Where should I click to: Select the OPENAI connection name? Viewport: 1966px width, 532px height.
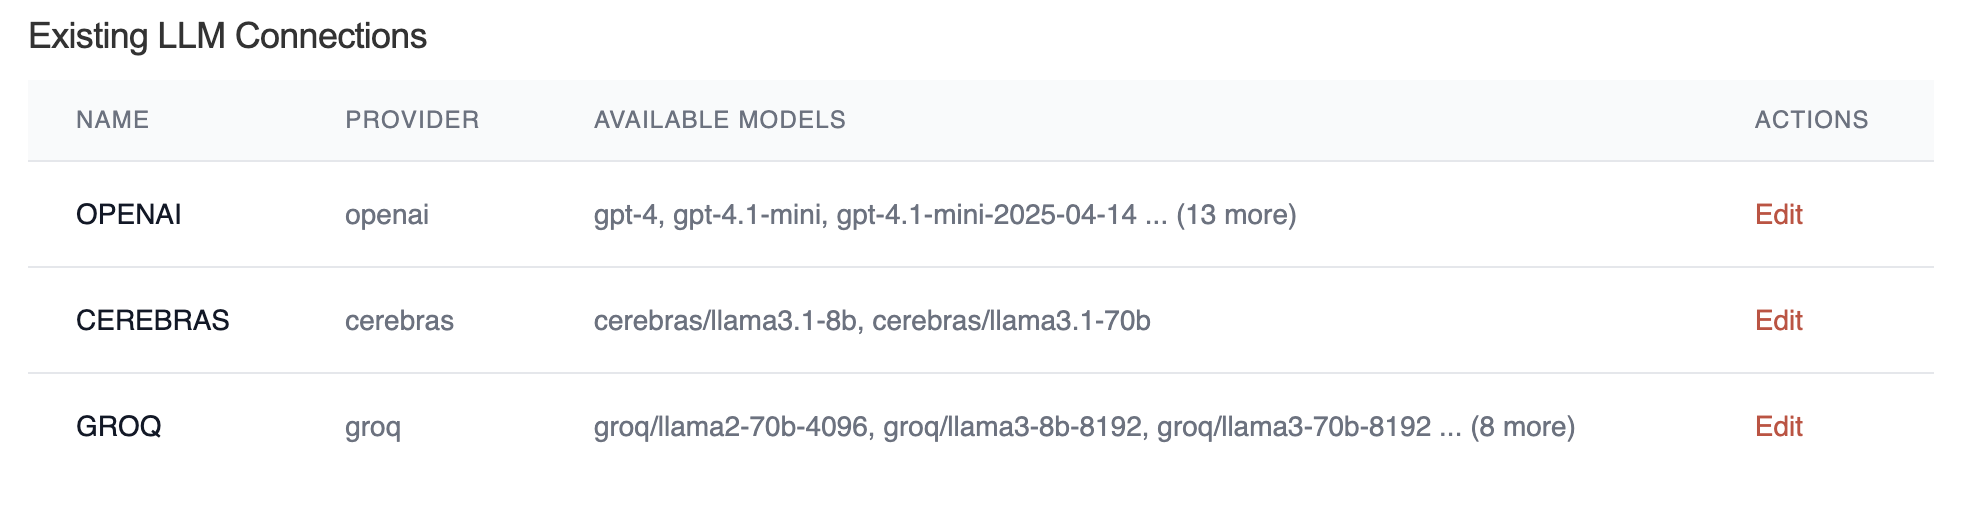tap(128, 215)
